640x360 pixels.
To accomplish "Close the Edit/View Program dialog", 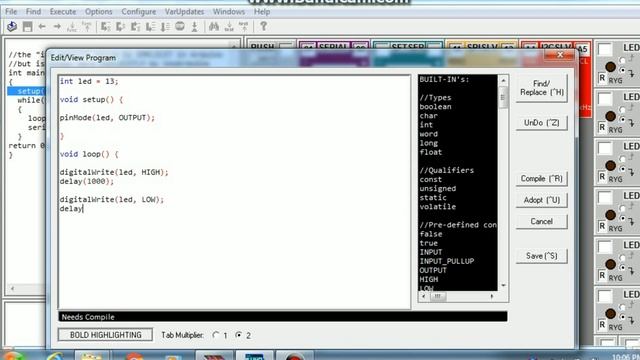I will point(560,54).
